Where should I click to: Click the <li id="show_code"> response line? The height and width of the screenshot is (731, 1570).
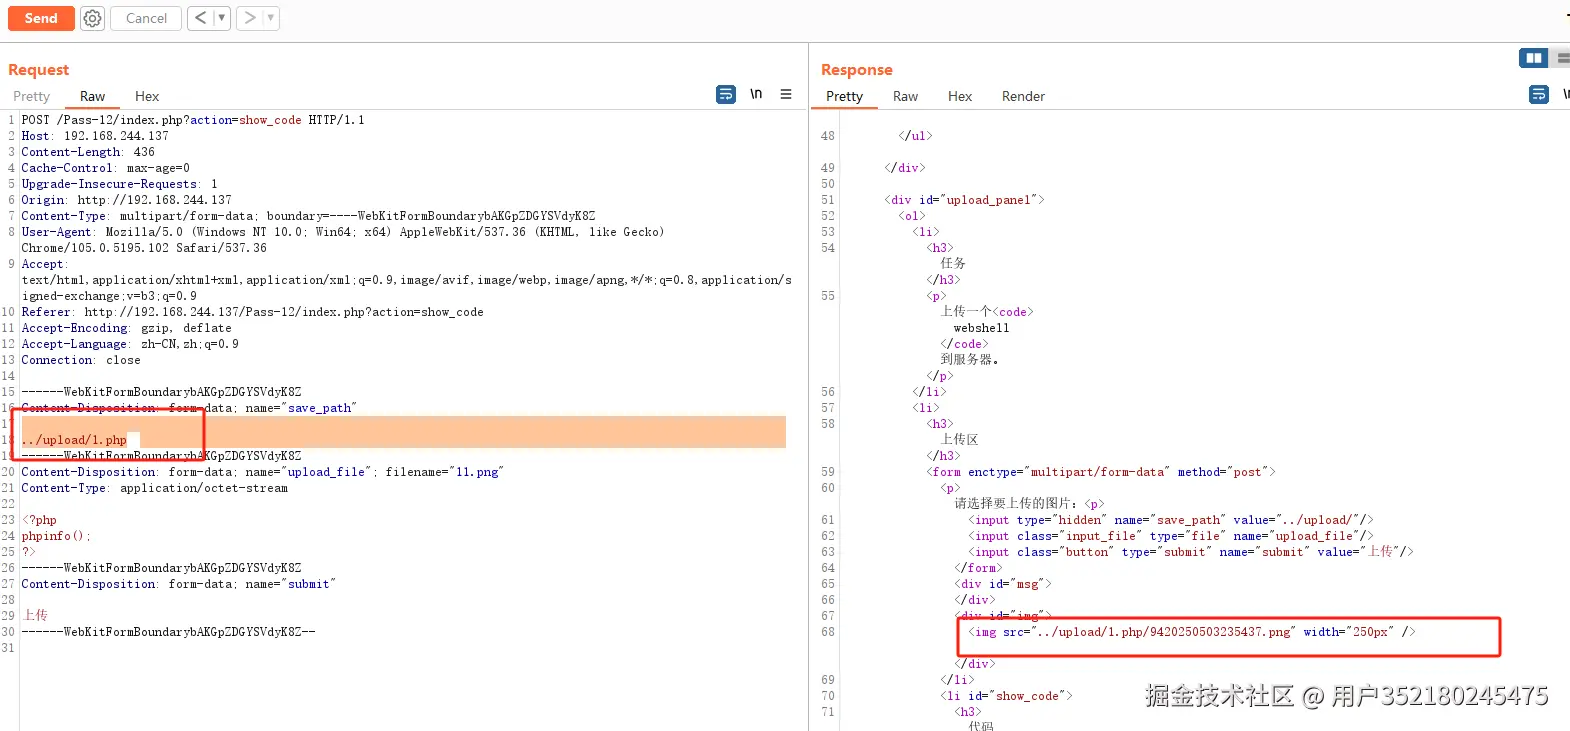click(1005, 696)
